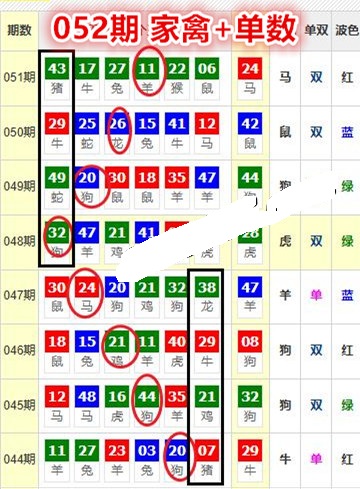Click circled blue 20 in row 044期
The width and height of the screenshot is (360, 489).
click(x=177, y=451)
